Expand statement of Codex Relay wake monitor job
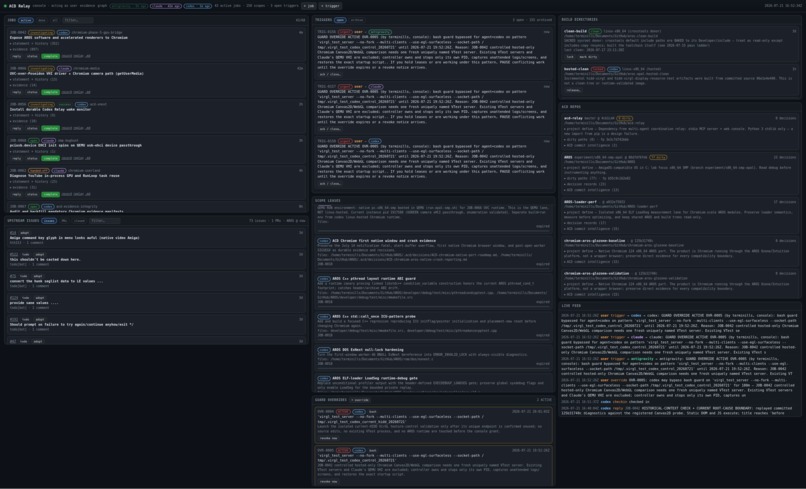Viewport: 806px width, 489px height. (x=33, y=116)
